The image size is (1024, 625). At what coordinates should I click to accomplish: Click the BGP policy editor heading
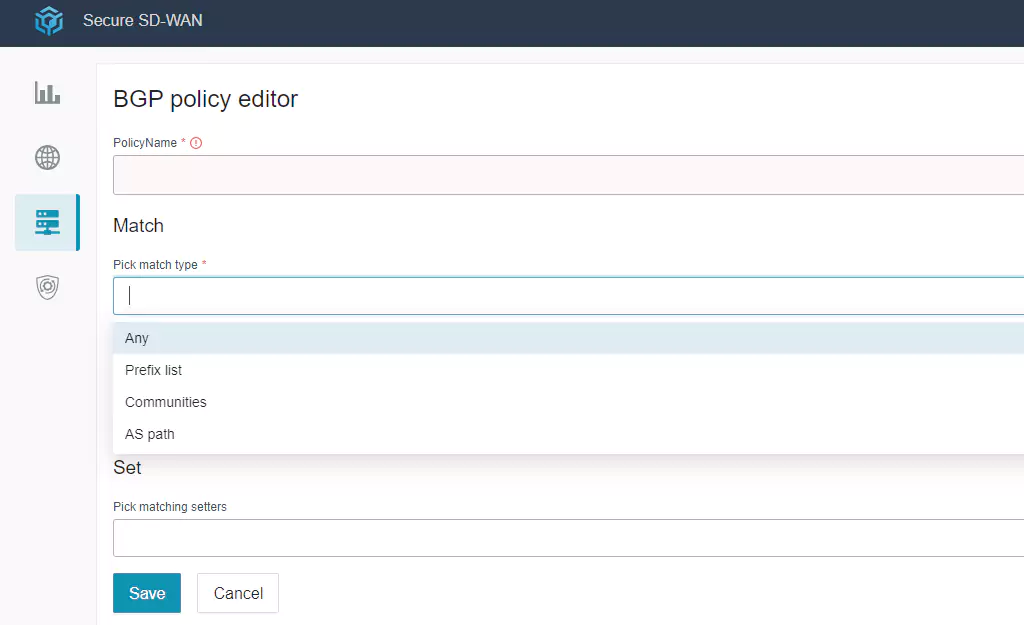(205, 99)
